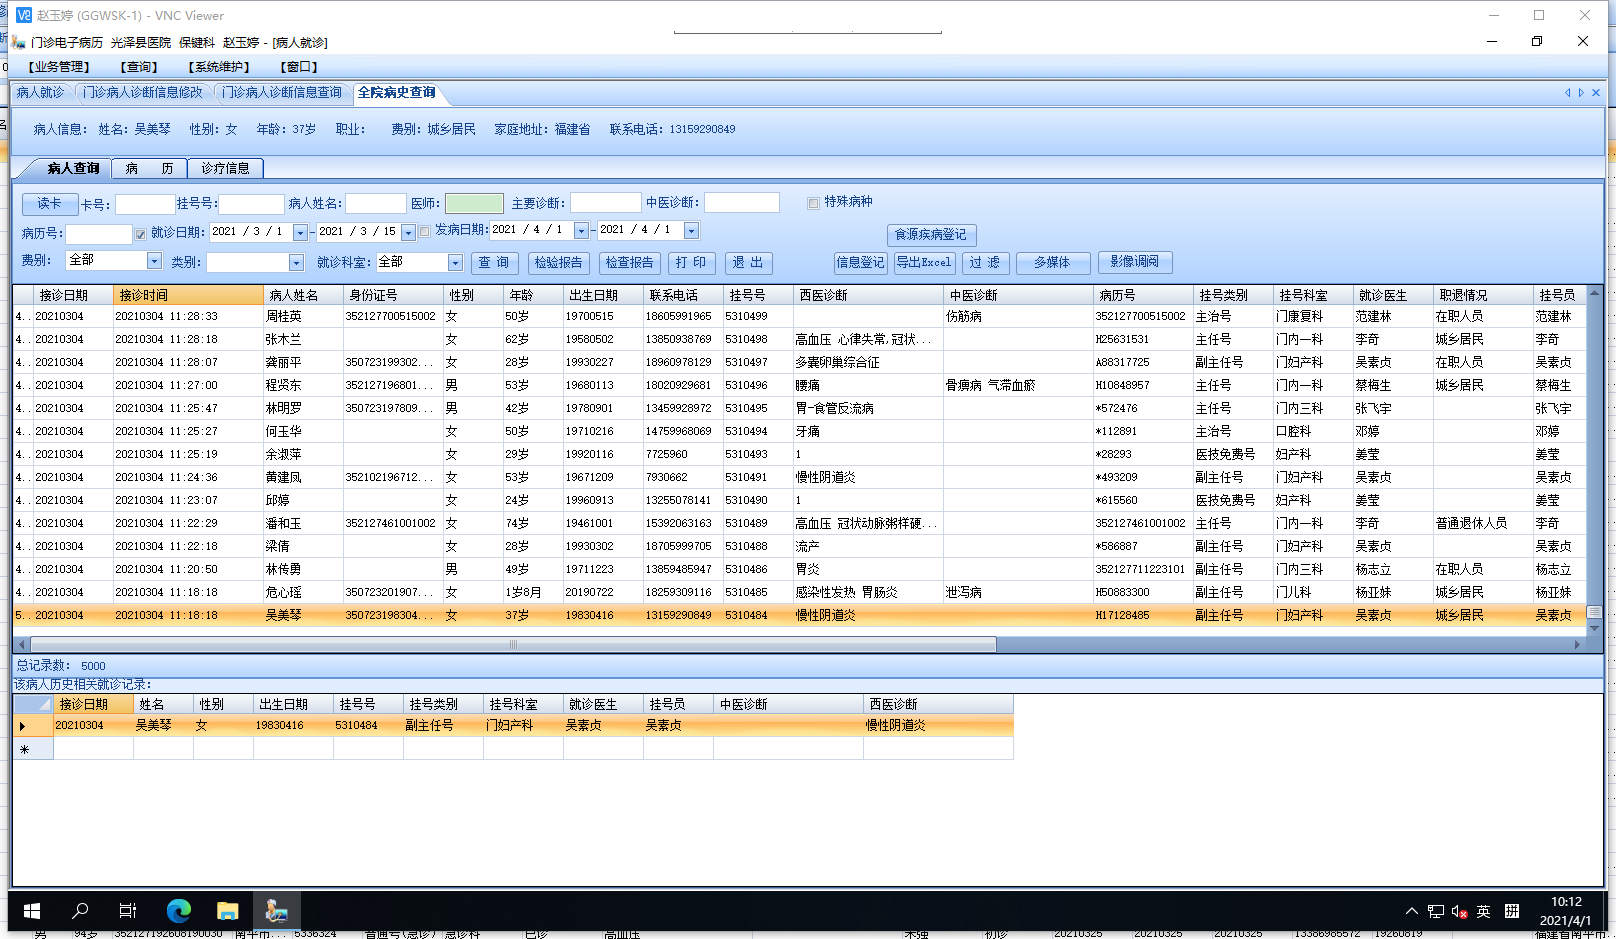Focus the 主要诊断 input field

pos(605,203)
